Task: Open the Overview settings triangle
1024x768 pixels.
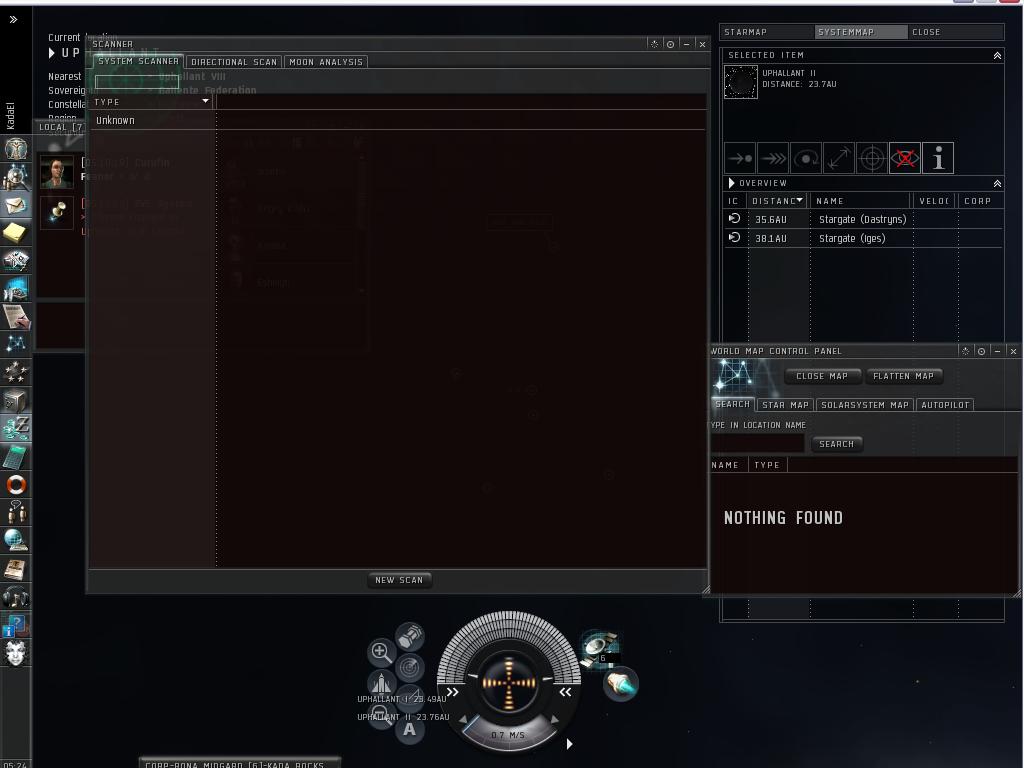Action: [731, 184]
